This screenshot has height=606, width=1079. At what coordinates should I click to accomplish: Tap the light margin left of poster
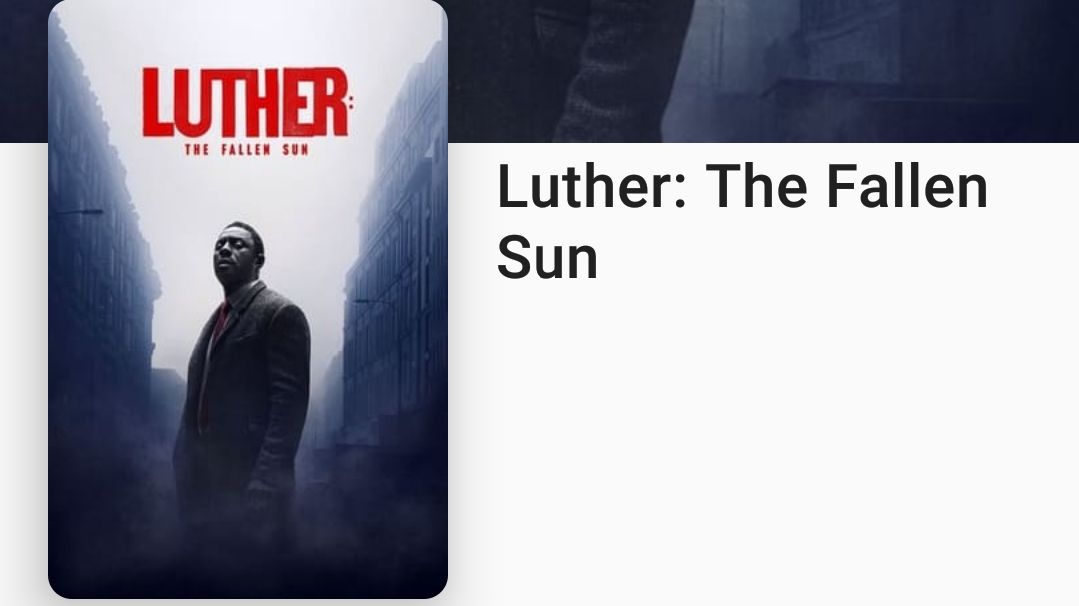tap(23, 375)
